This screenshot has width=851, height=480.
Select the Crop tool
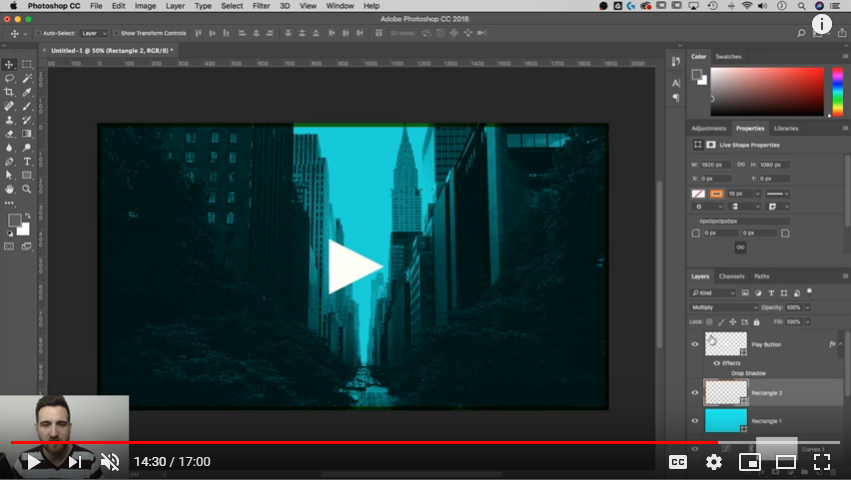[9, 92]
